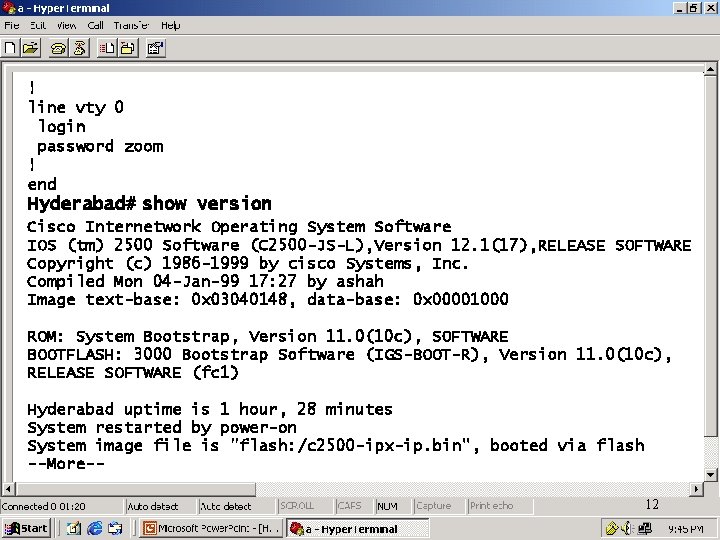Click the 'password zoom' line
720x540 pixels.
tap(100, 146)
